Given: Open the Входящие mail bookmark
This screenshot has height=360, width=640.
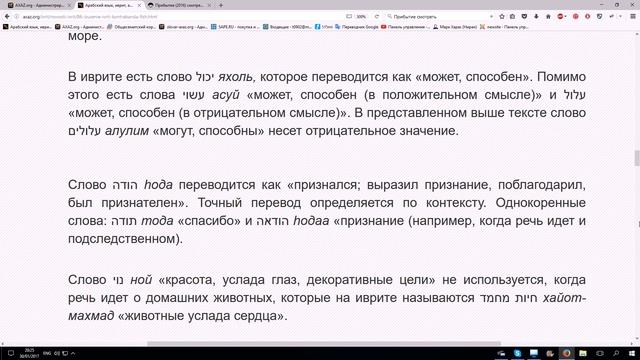Looking at the screenshot, I should coord(287,27).
